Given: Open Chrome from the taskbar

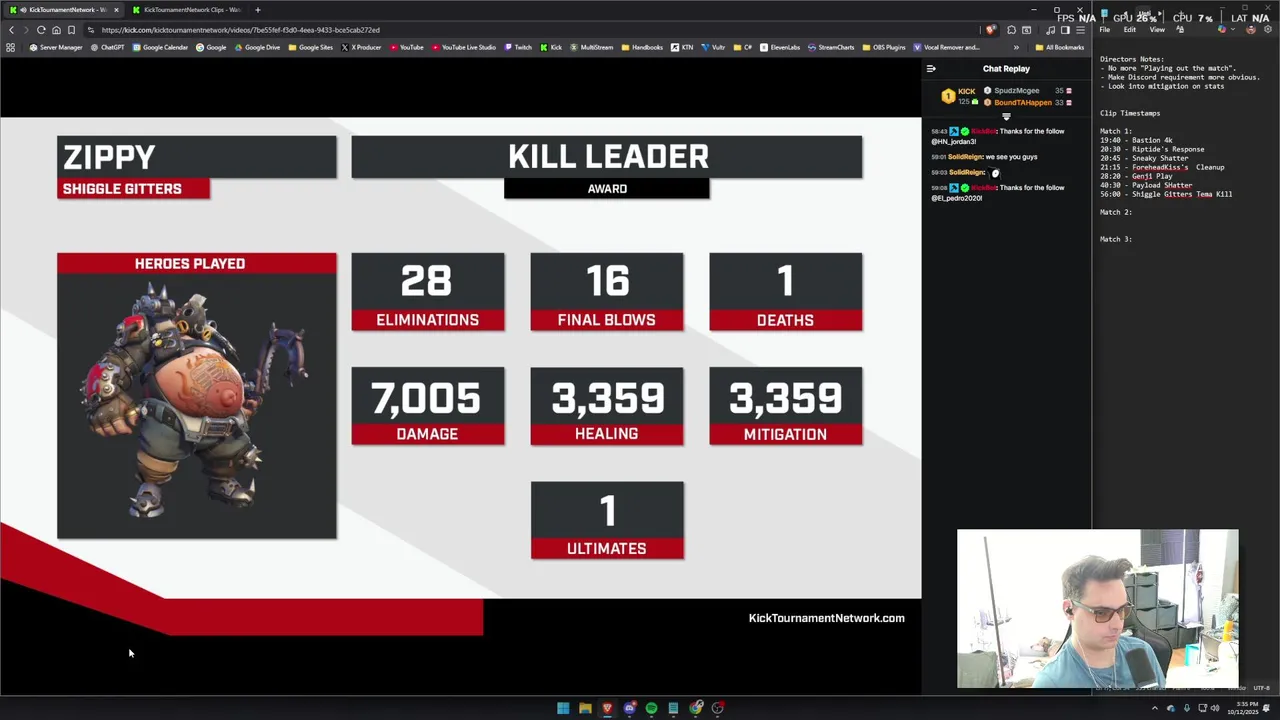Looking at the screenshot, I should [696, 708].
